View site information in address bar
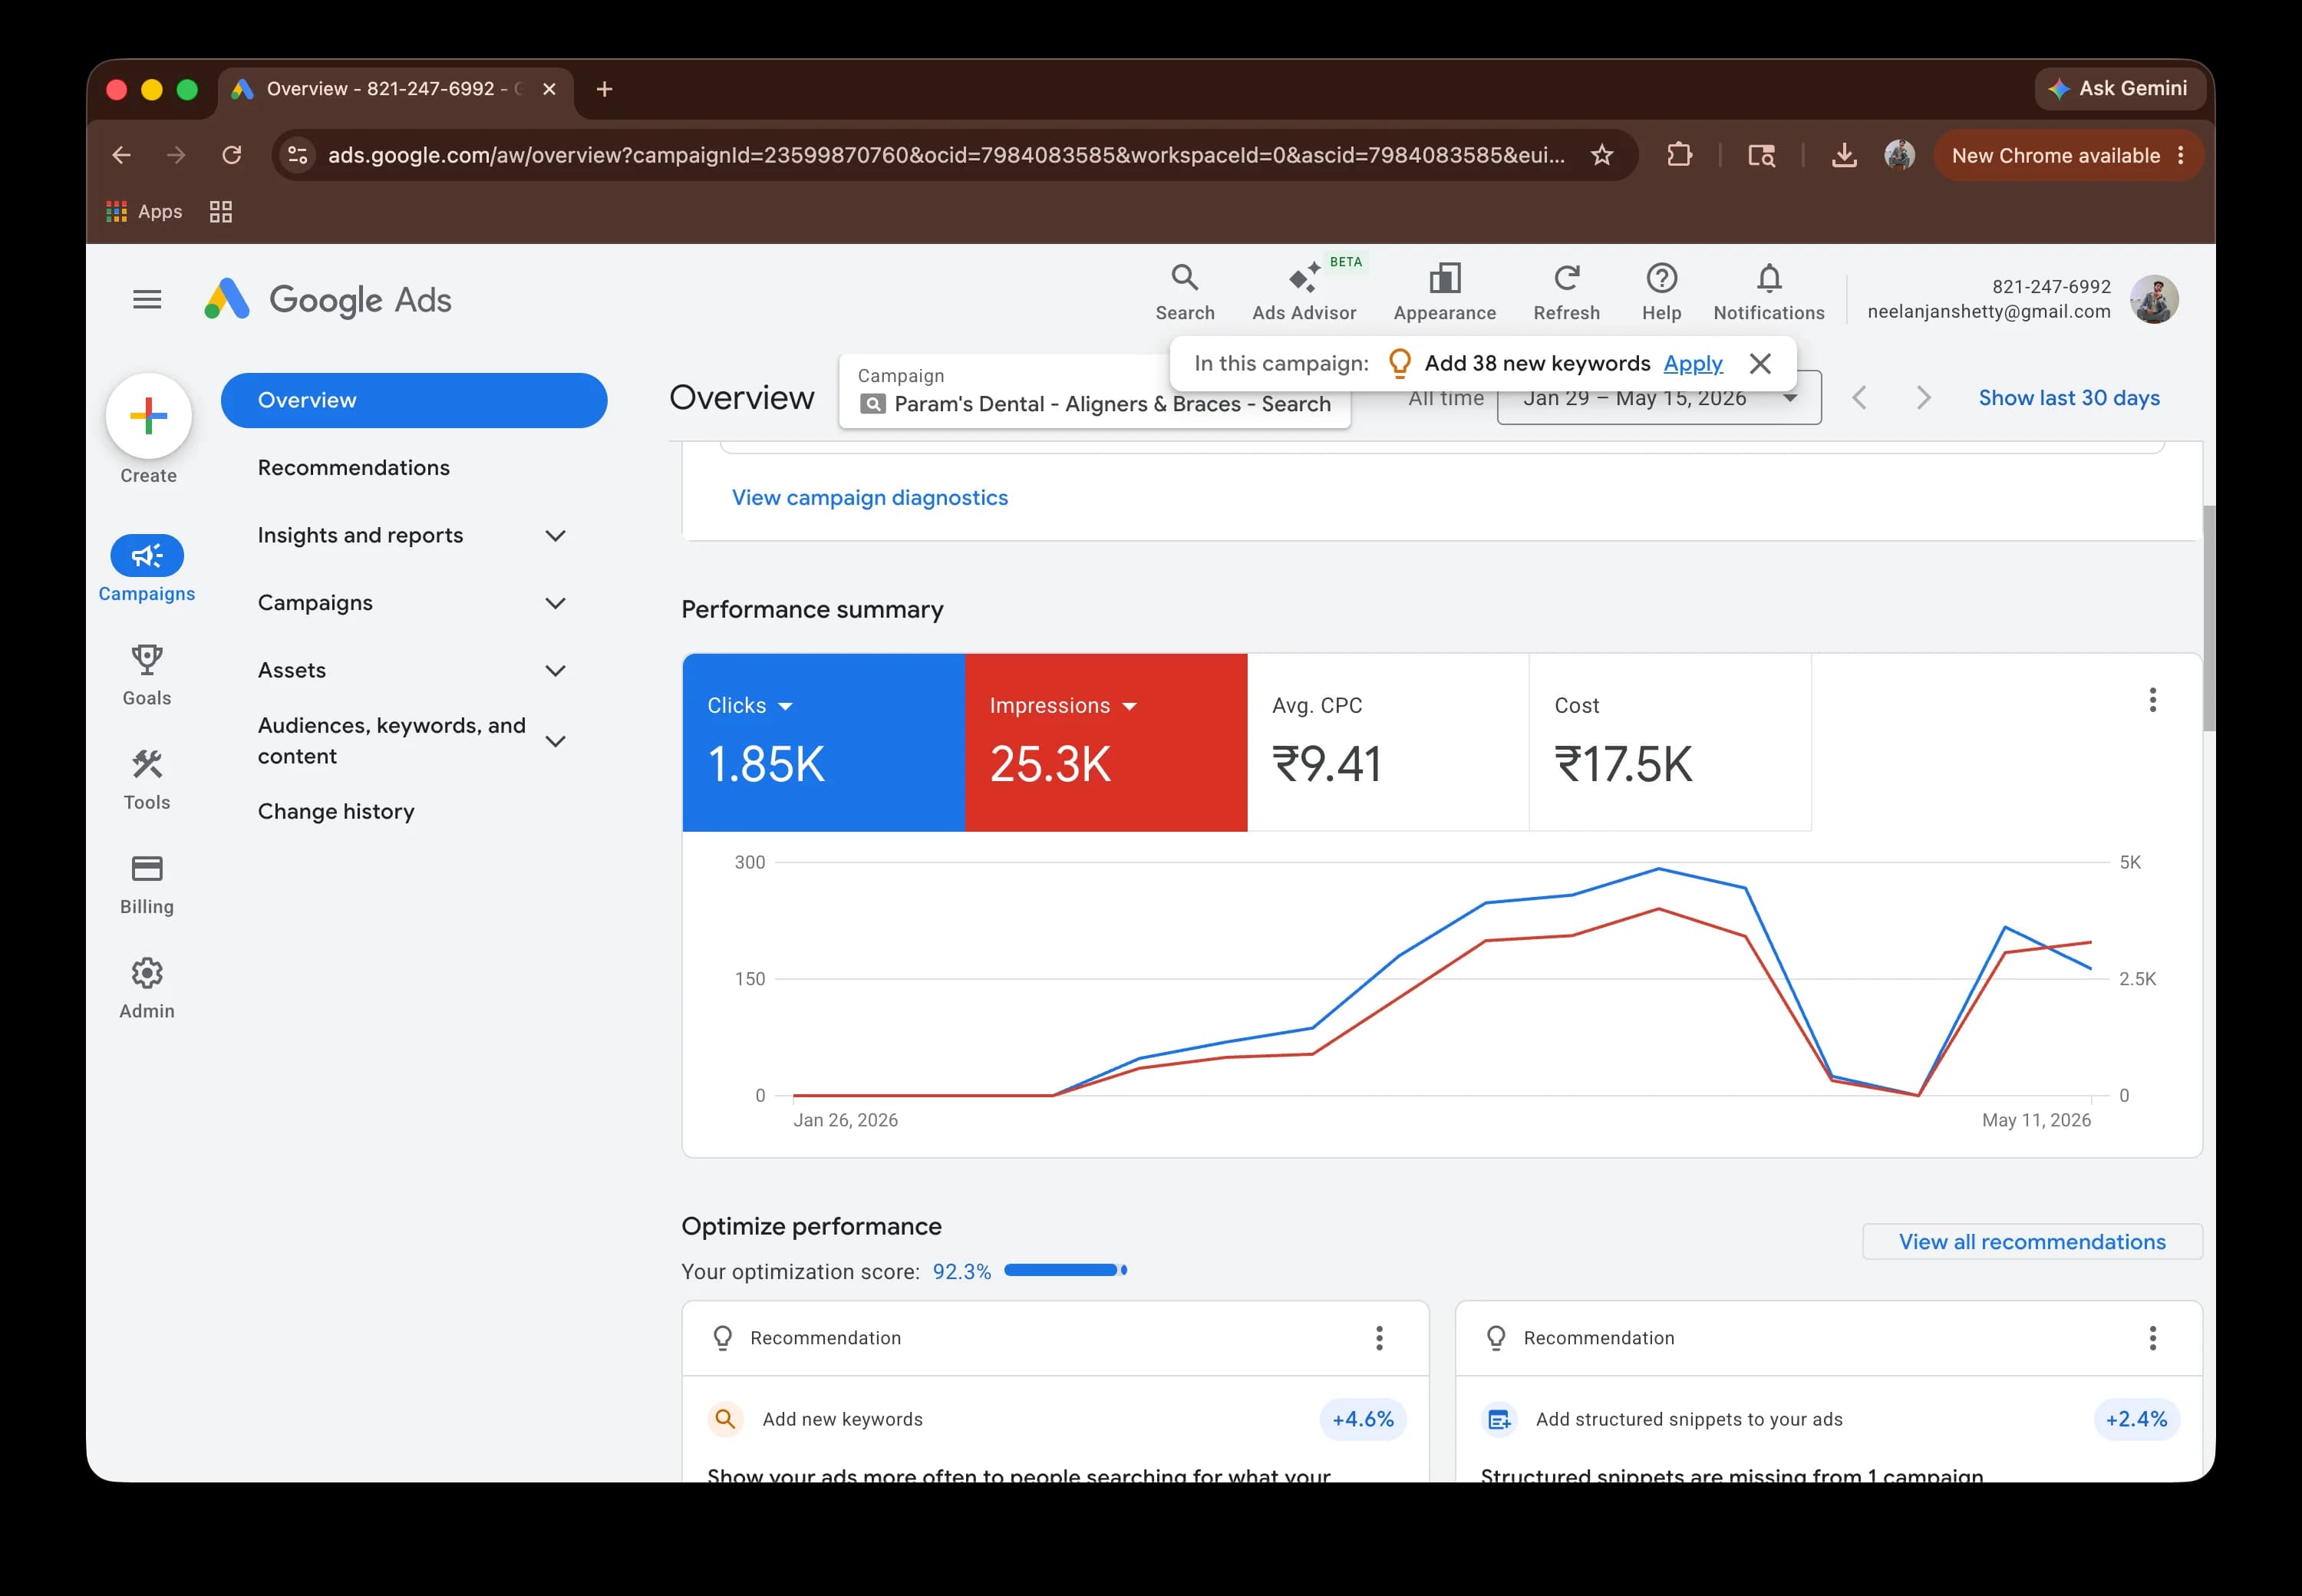 pos(297,155)
